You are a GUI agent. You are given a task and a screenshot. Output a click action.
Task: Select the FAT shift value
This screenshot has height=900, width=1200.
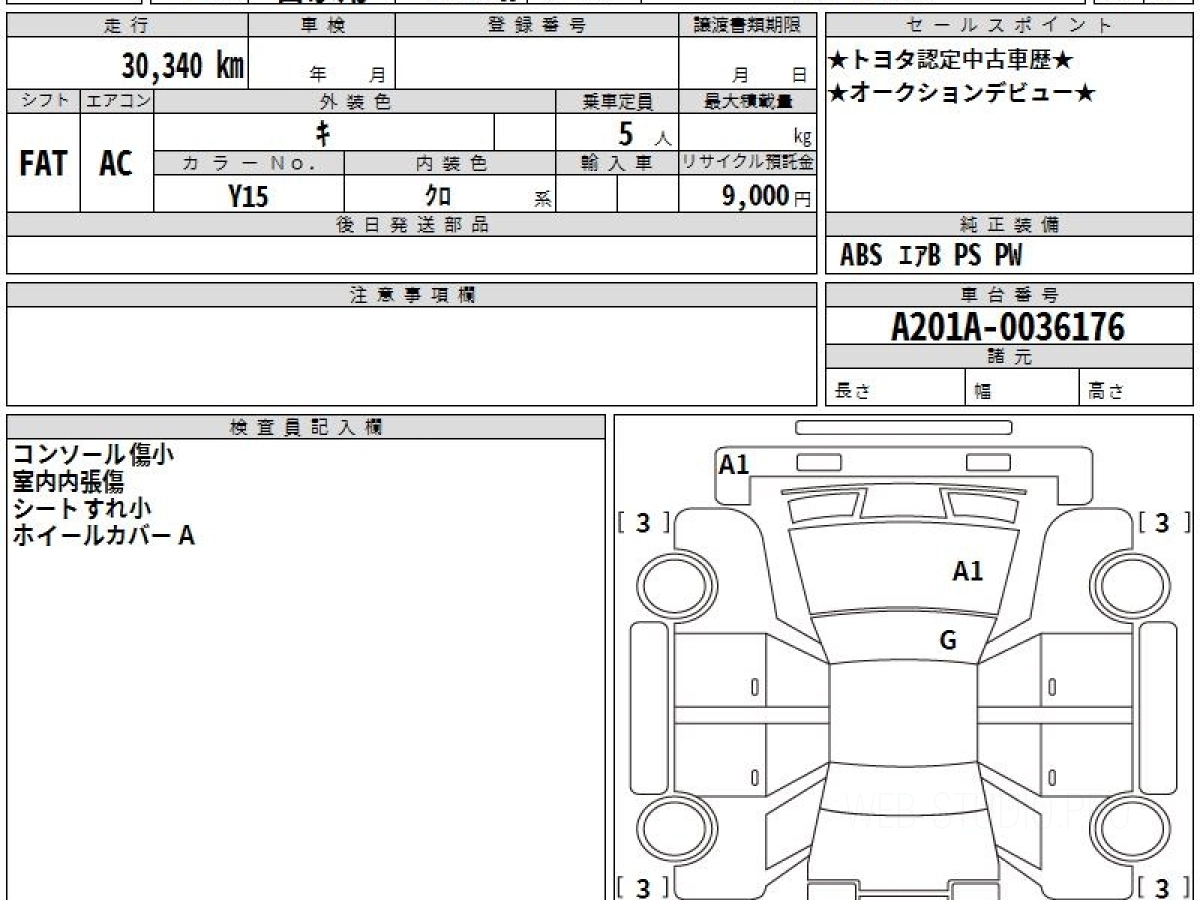pos(43,164)
